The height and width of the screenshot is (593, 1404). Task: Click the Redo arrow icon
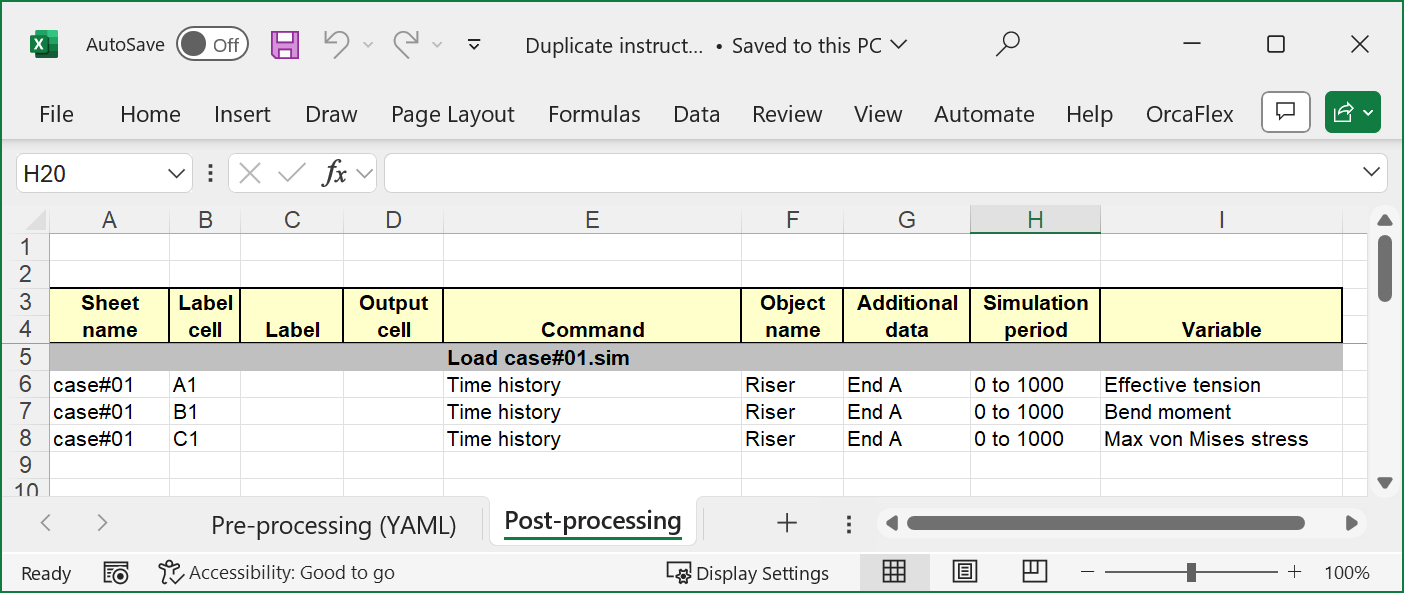click(406, 45)
